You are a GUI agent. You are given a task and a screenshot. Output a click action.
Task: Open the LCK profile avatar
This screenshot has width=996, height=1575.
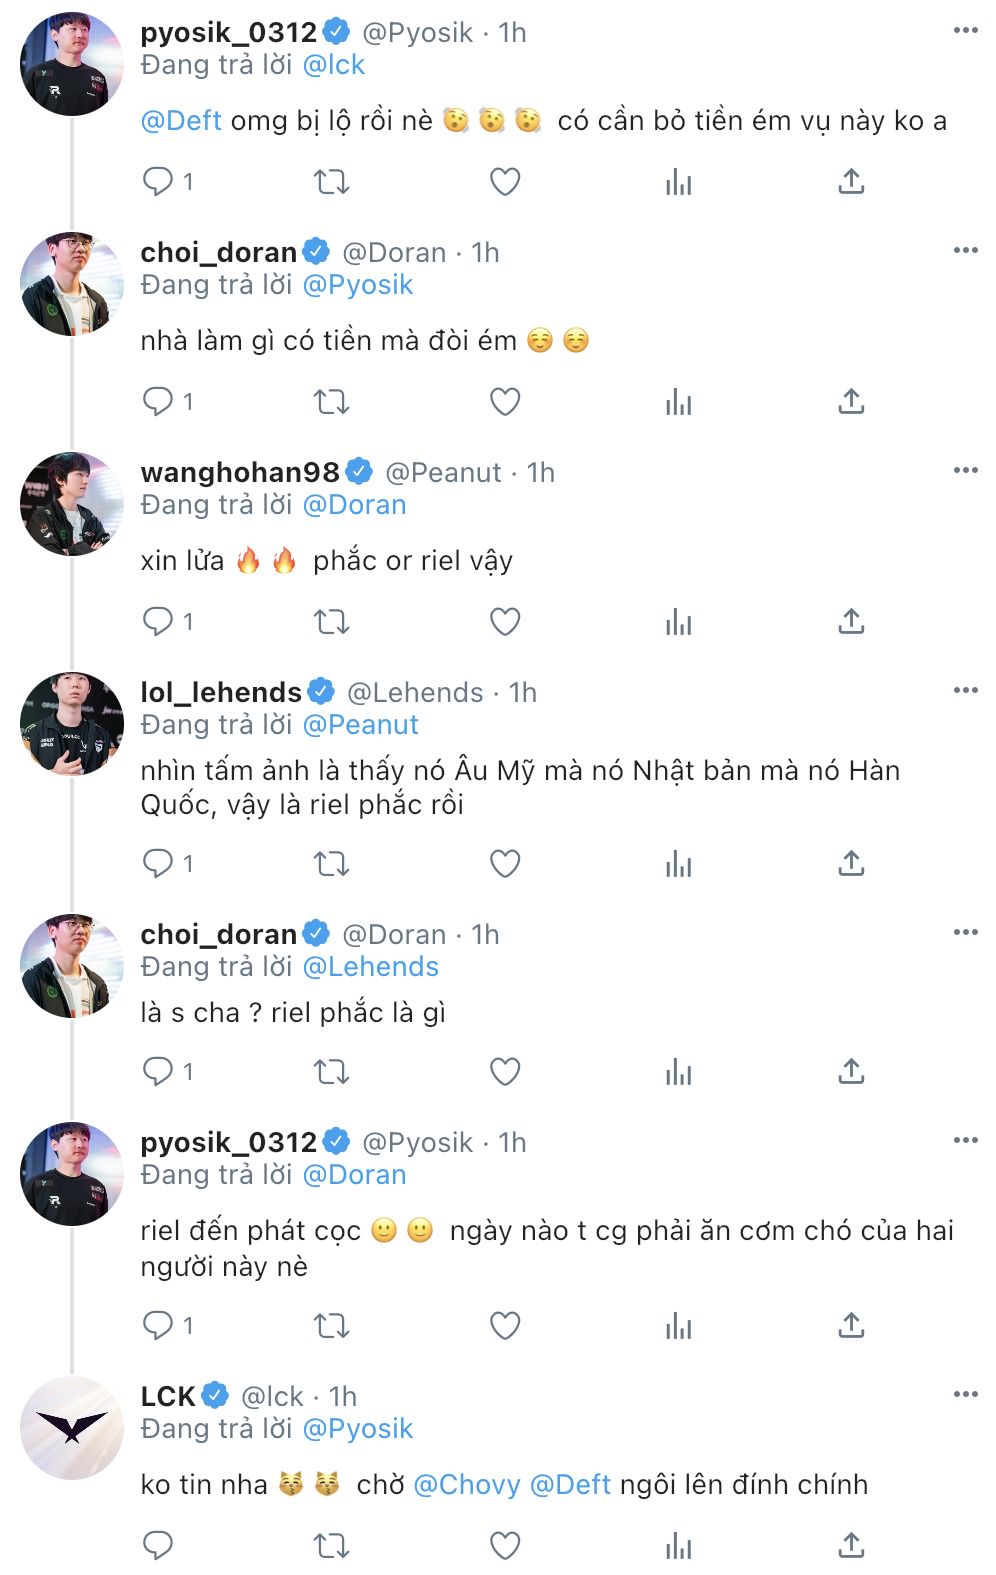point(72,1428)
